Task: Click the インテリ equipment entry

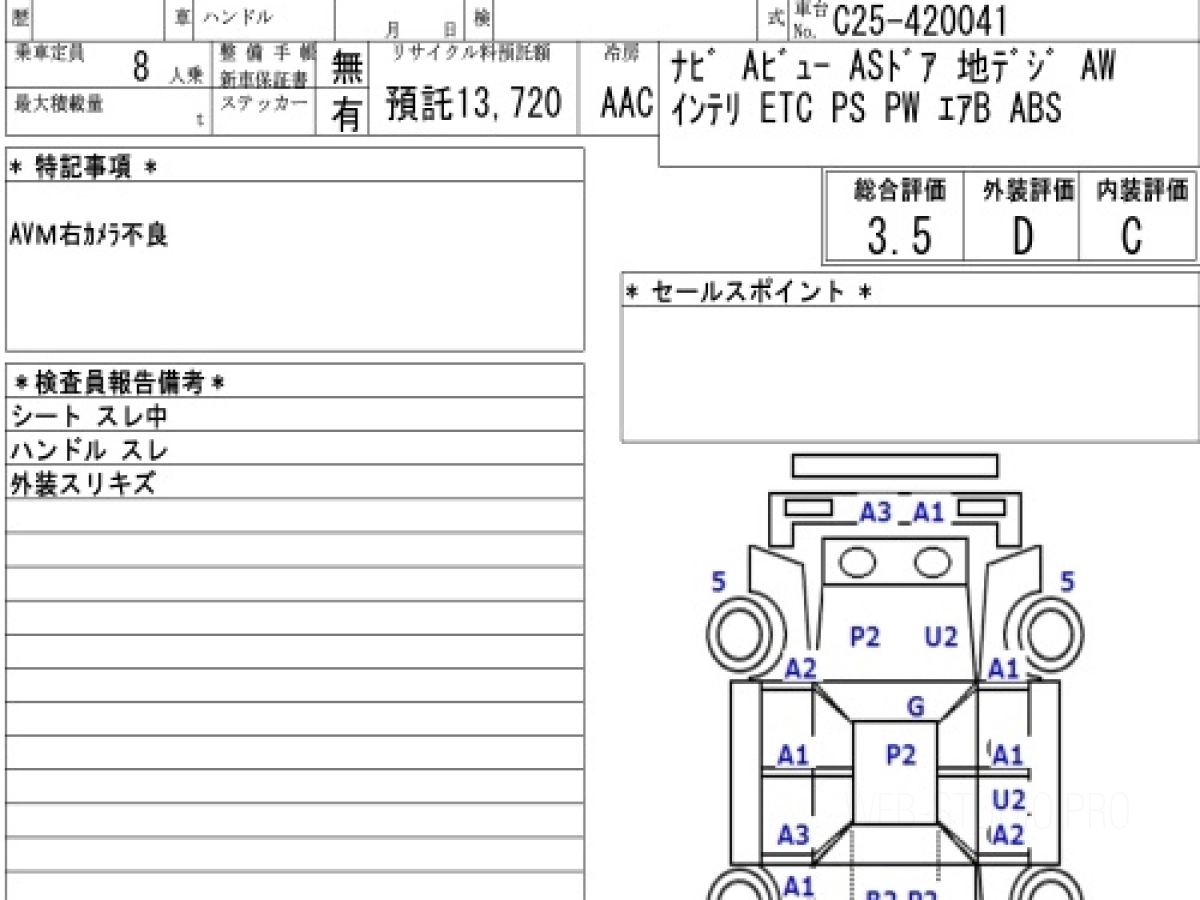Action: pos(707,108)
